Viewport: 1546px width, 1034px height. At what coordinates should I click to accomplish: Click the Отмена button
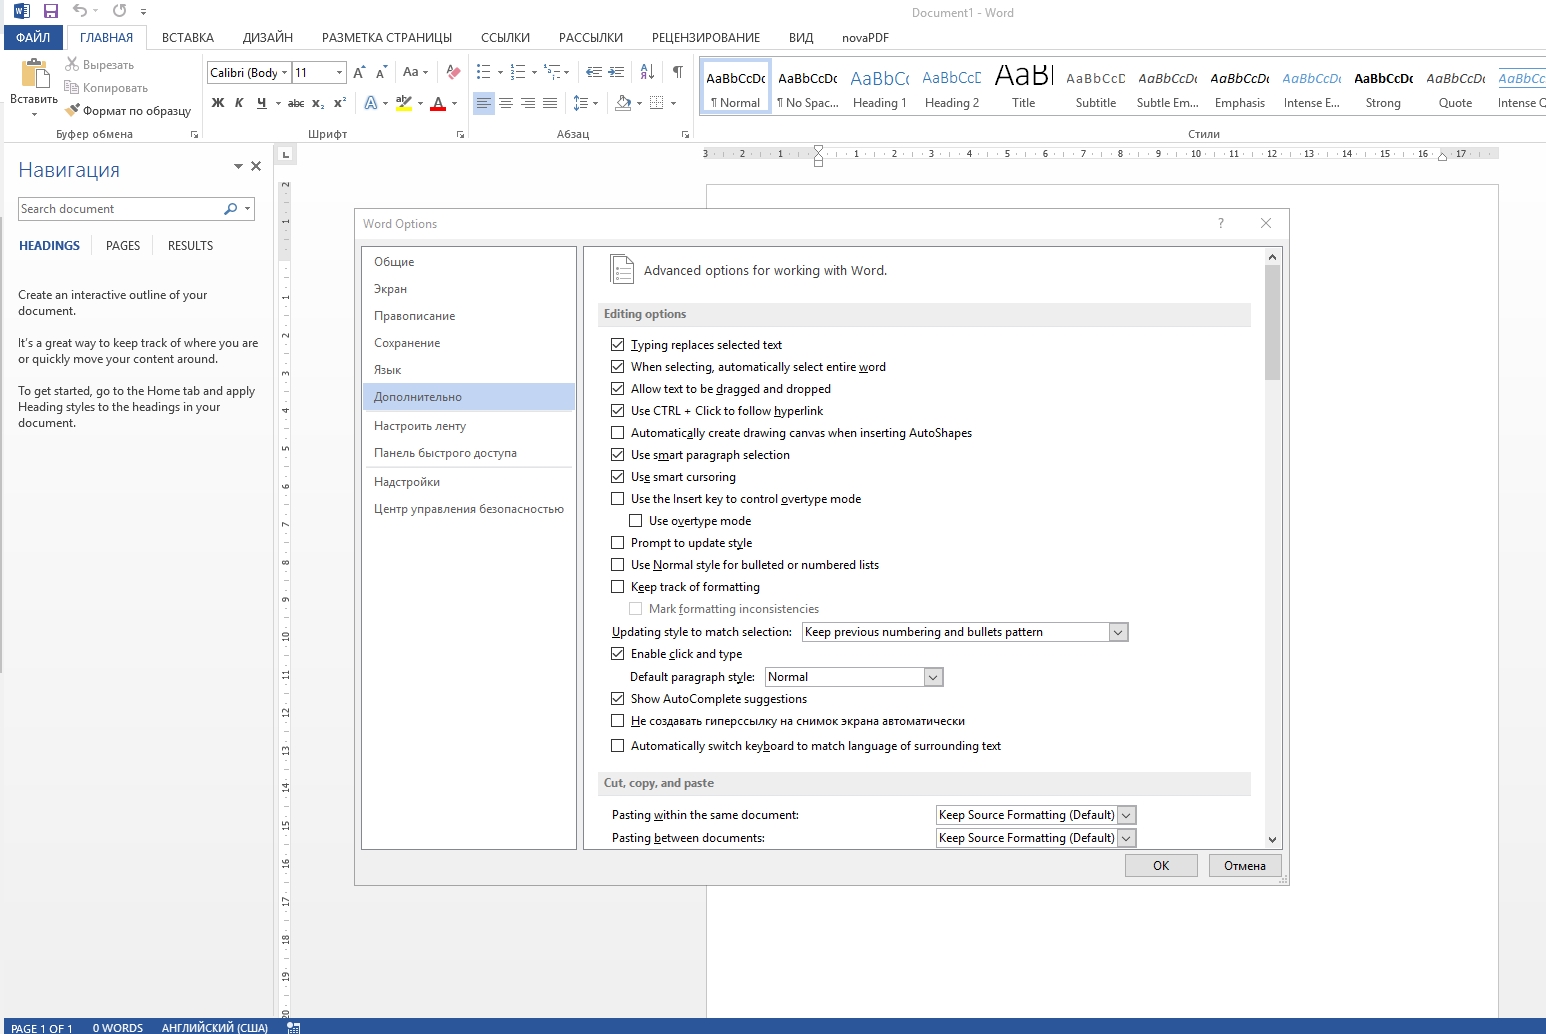(x=1245, y=866)
